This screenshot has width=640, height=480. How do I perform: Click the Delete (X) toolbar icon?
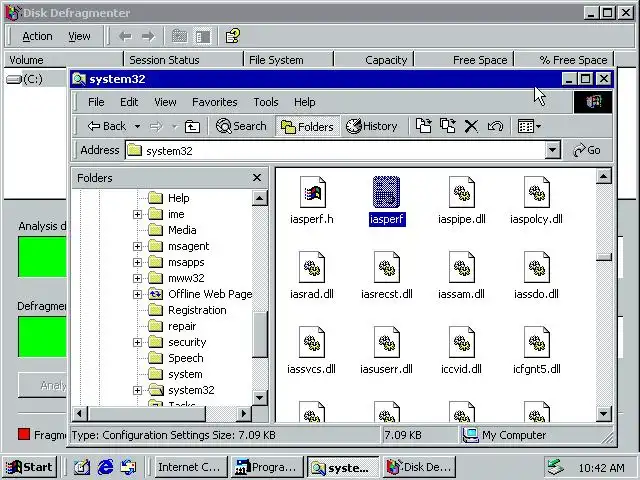[471, 126]
